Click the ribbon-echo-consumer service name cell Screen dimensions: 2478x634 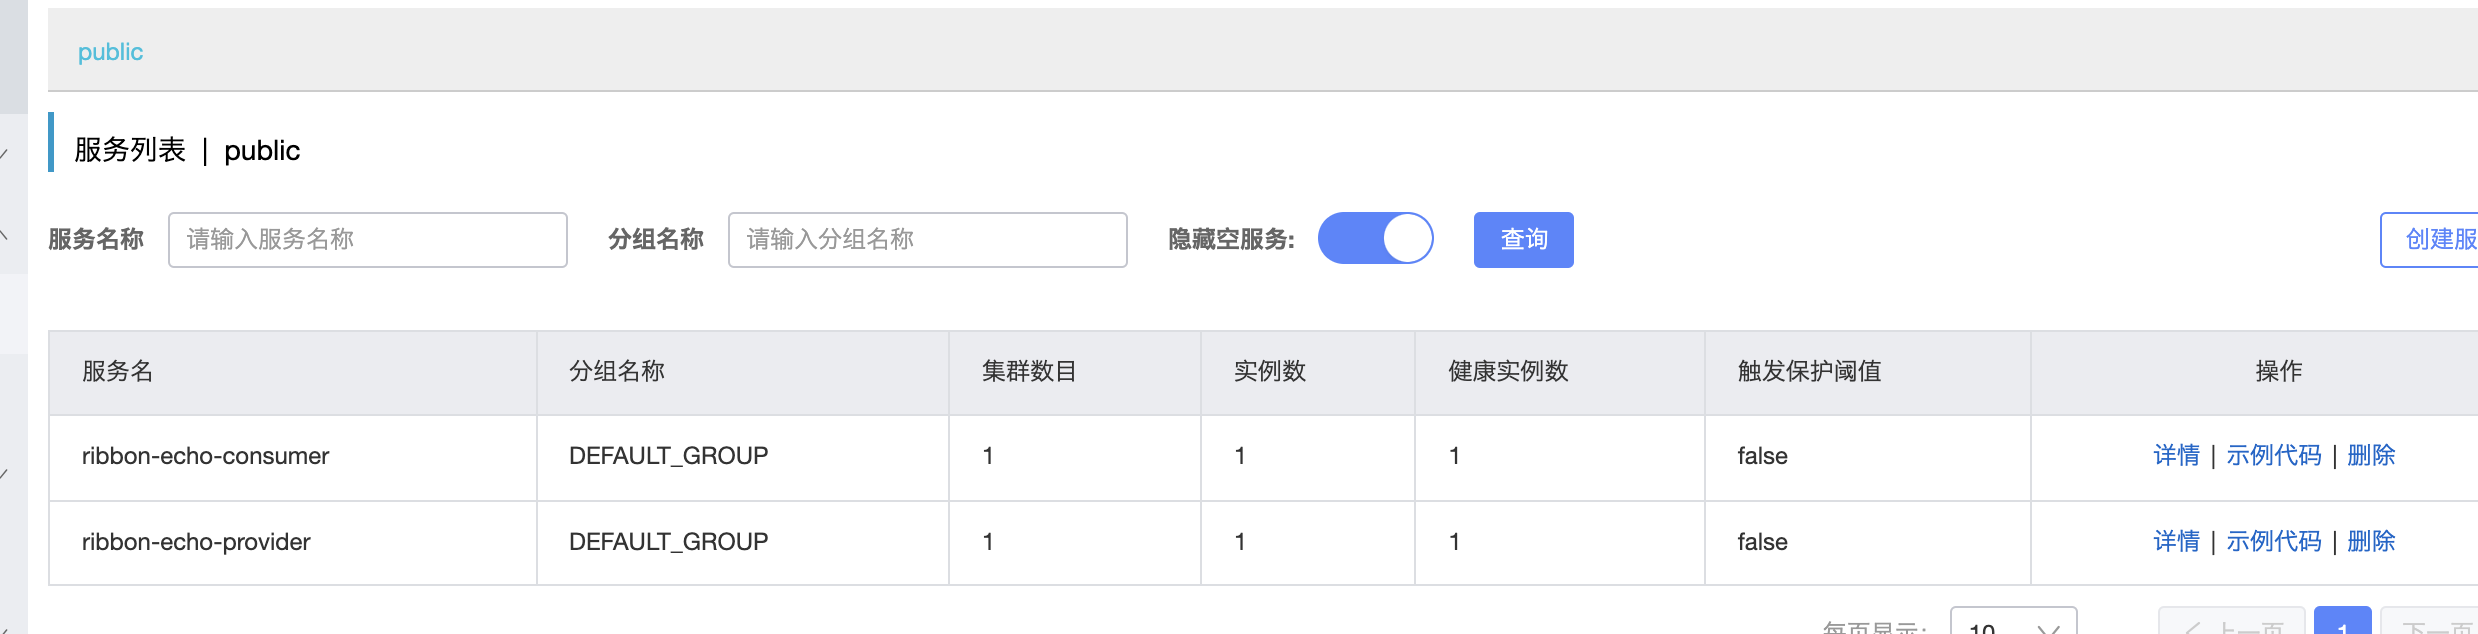click(205, 456)
